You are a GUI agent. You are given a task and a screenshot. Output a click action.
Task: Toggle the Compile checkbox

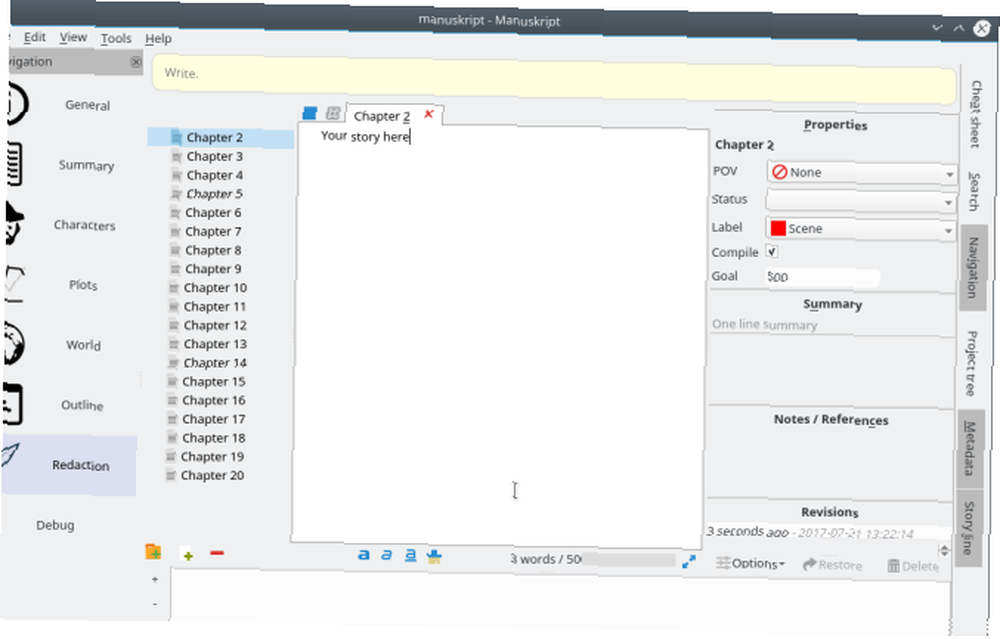coord(772,251)
